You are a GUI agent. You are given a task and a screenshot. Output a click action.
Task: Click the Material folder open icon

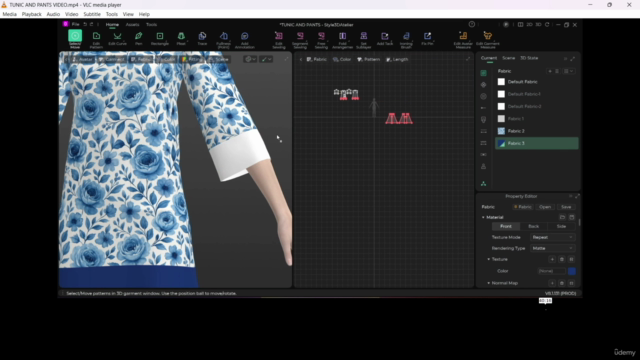point(562,217)
